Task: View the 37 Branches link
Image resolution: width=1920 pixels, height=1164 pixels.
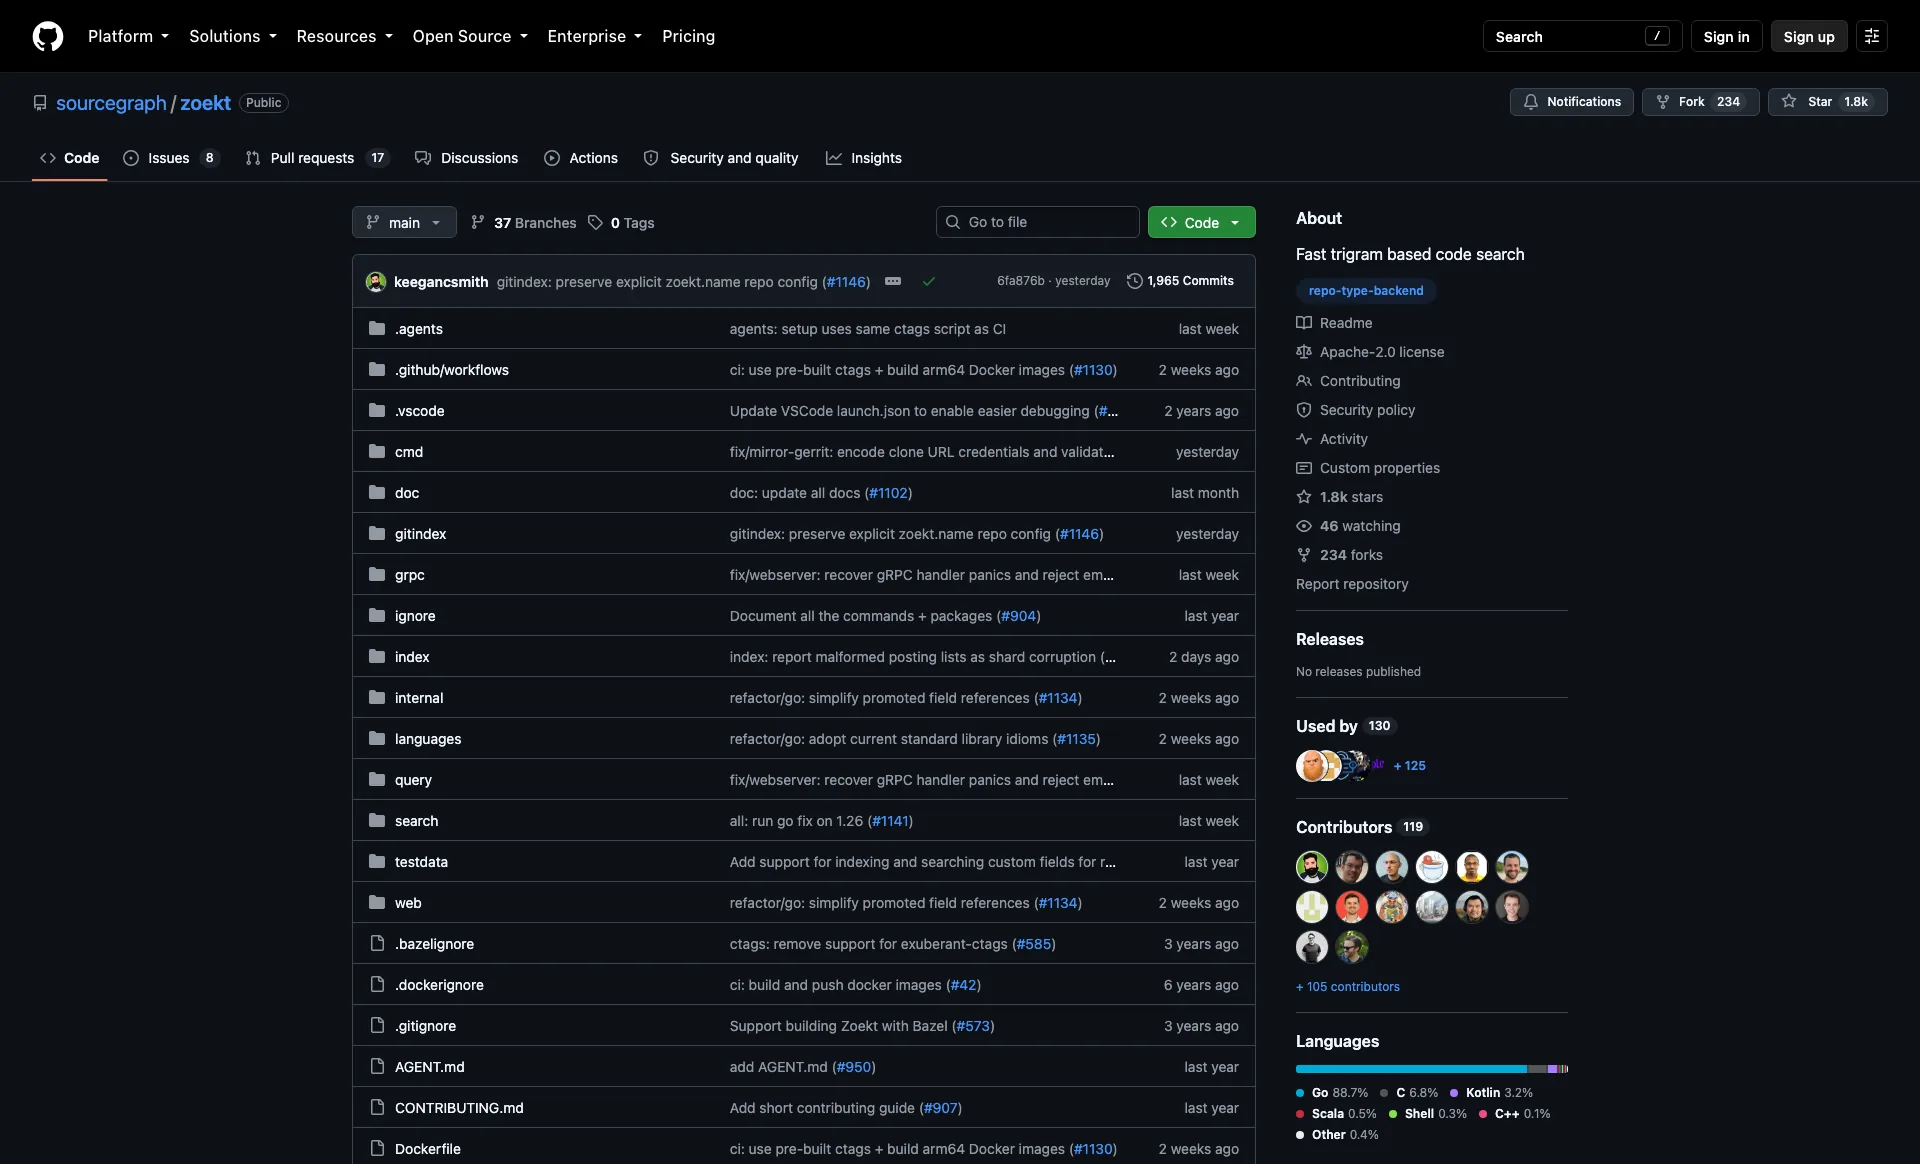Action: pyautogui.click(x=523, y=222)
